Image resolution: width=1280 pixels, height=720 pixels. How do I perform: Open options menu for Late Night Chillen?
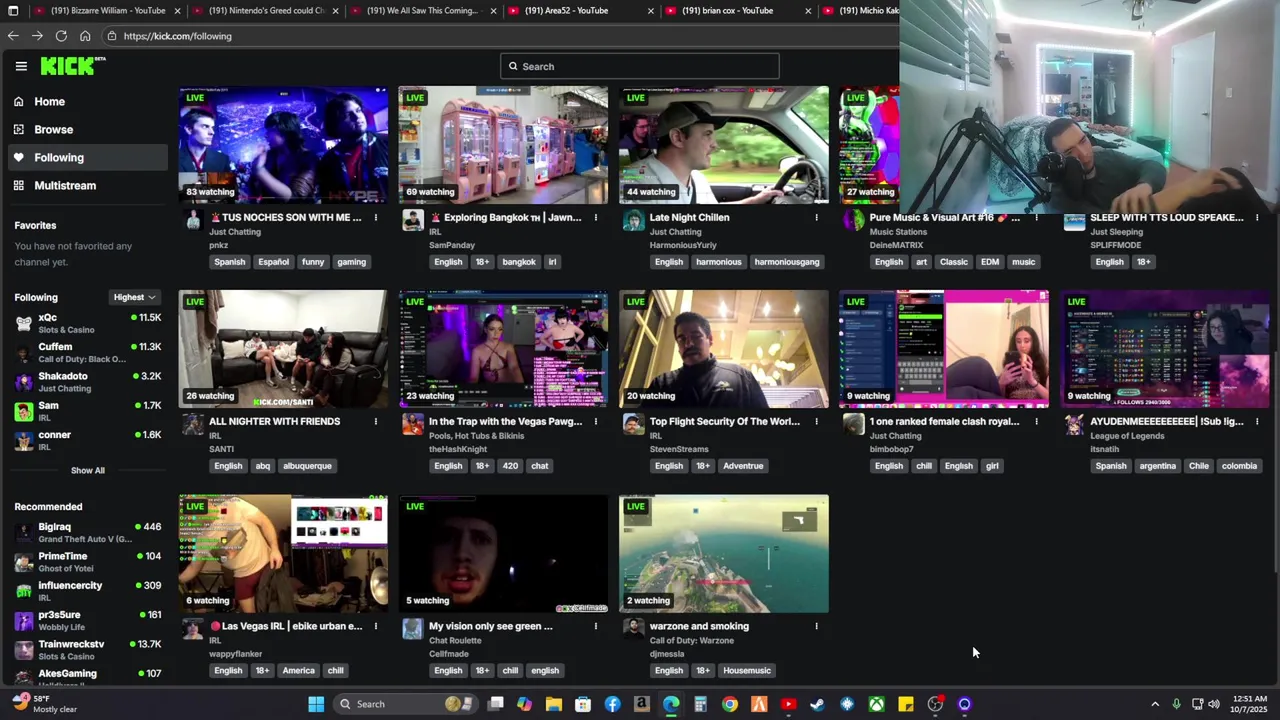point(816,217)
